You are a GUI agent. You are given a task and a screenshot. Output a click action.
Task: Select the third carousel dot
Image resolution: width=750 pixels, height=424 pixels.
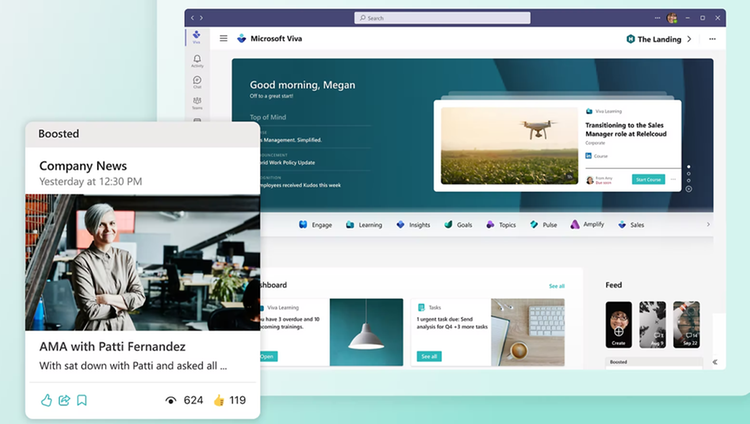point(689,180)
